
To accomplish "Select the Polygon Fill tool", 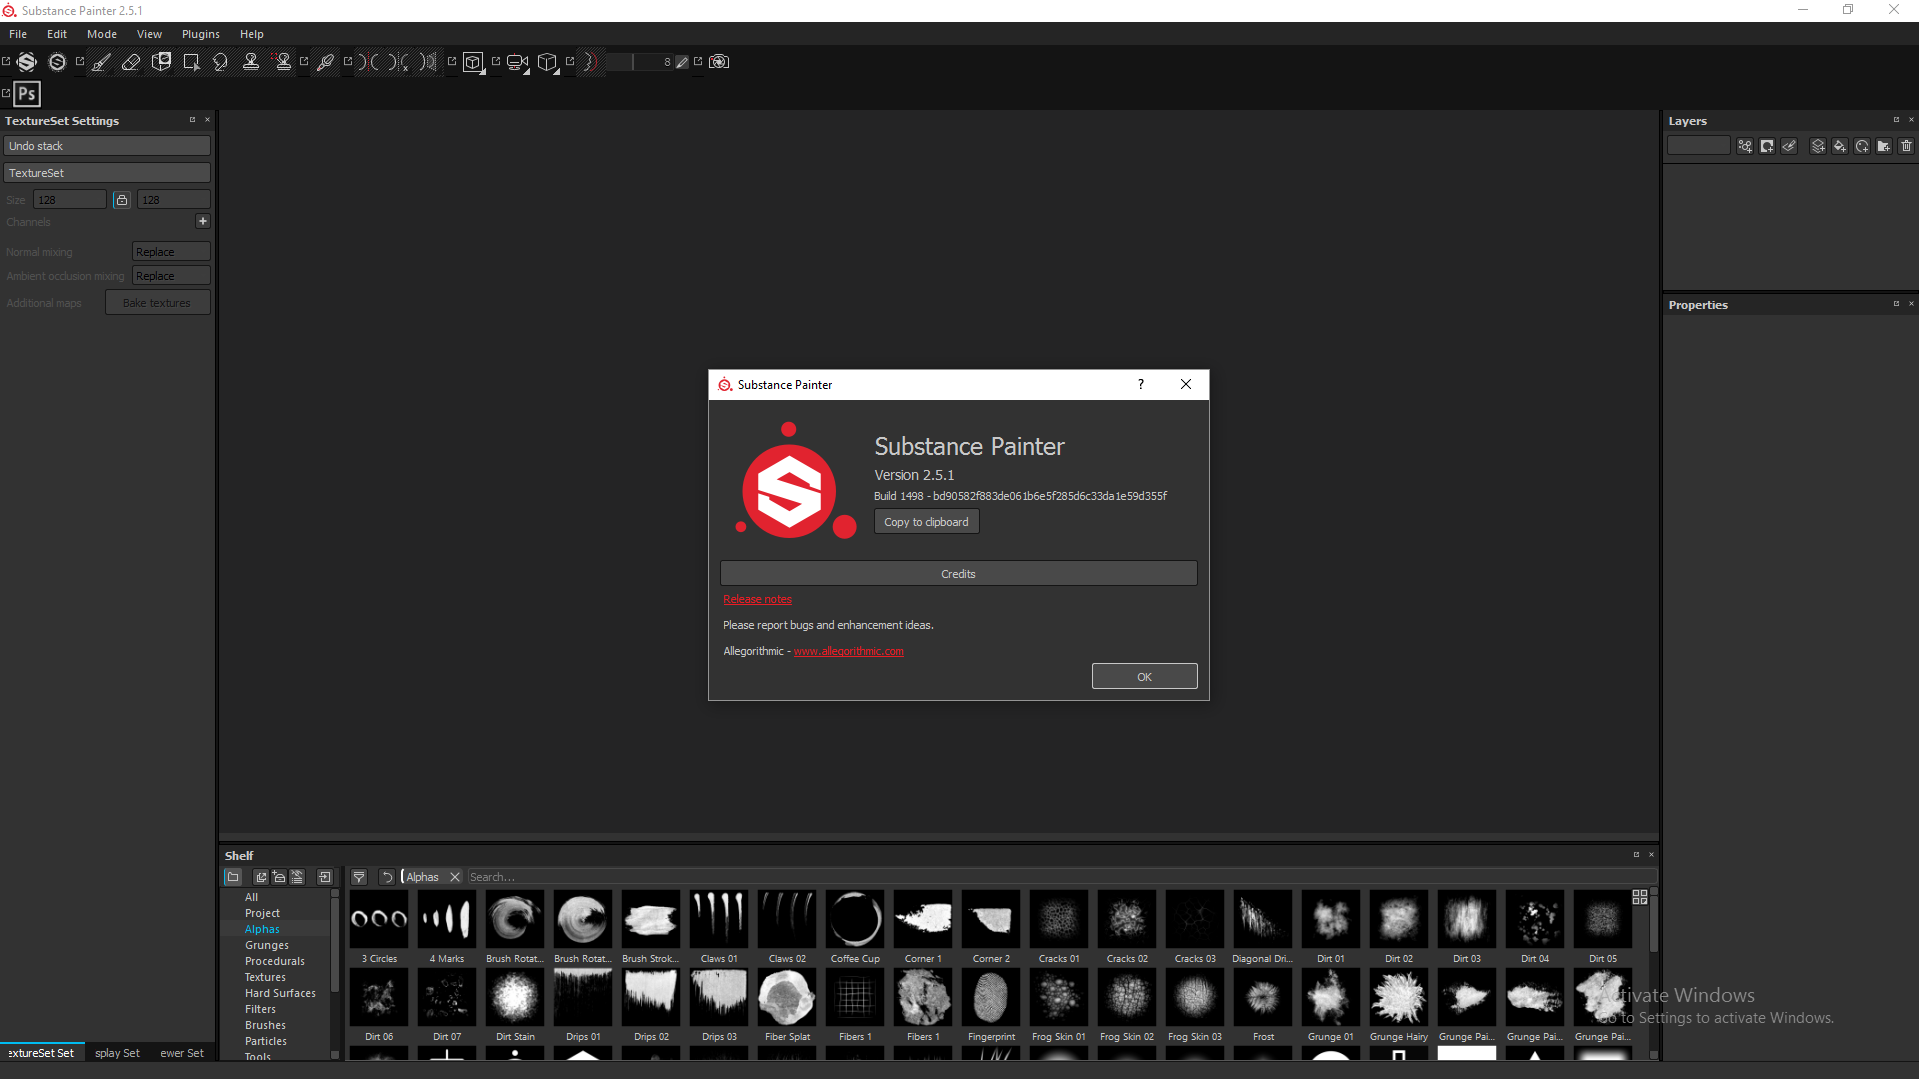I will (191, 62).
